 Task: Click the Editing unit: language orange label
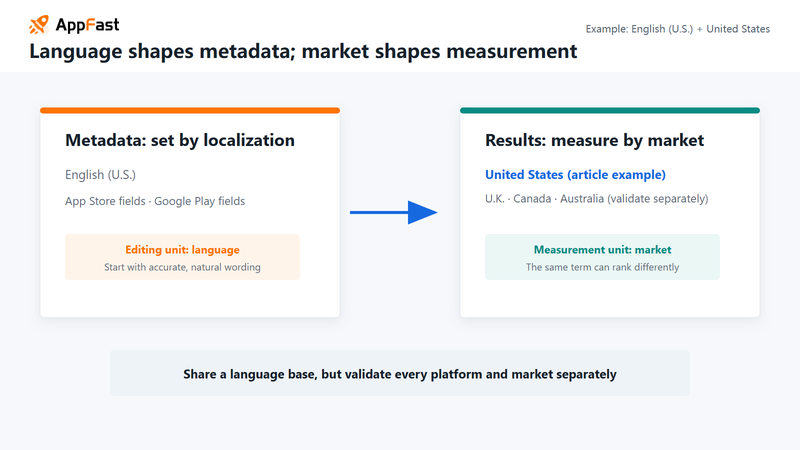click(x=182, y=249)
